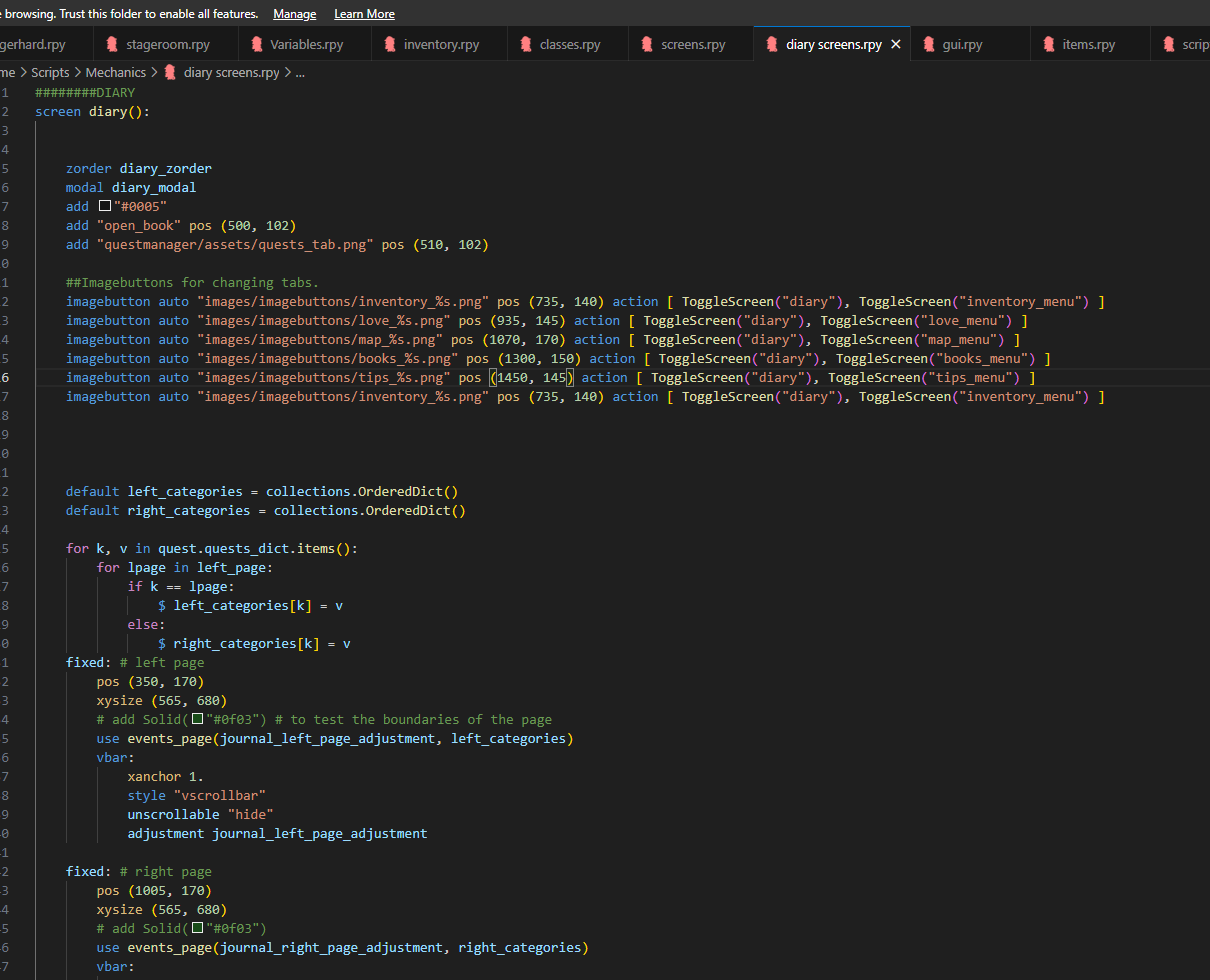Expand the Mechanics breadcrumb folder
This screenshot has height=980, width=1210.
point(115,73)
